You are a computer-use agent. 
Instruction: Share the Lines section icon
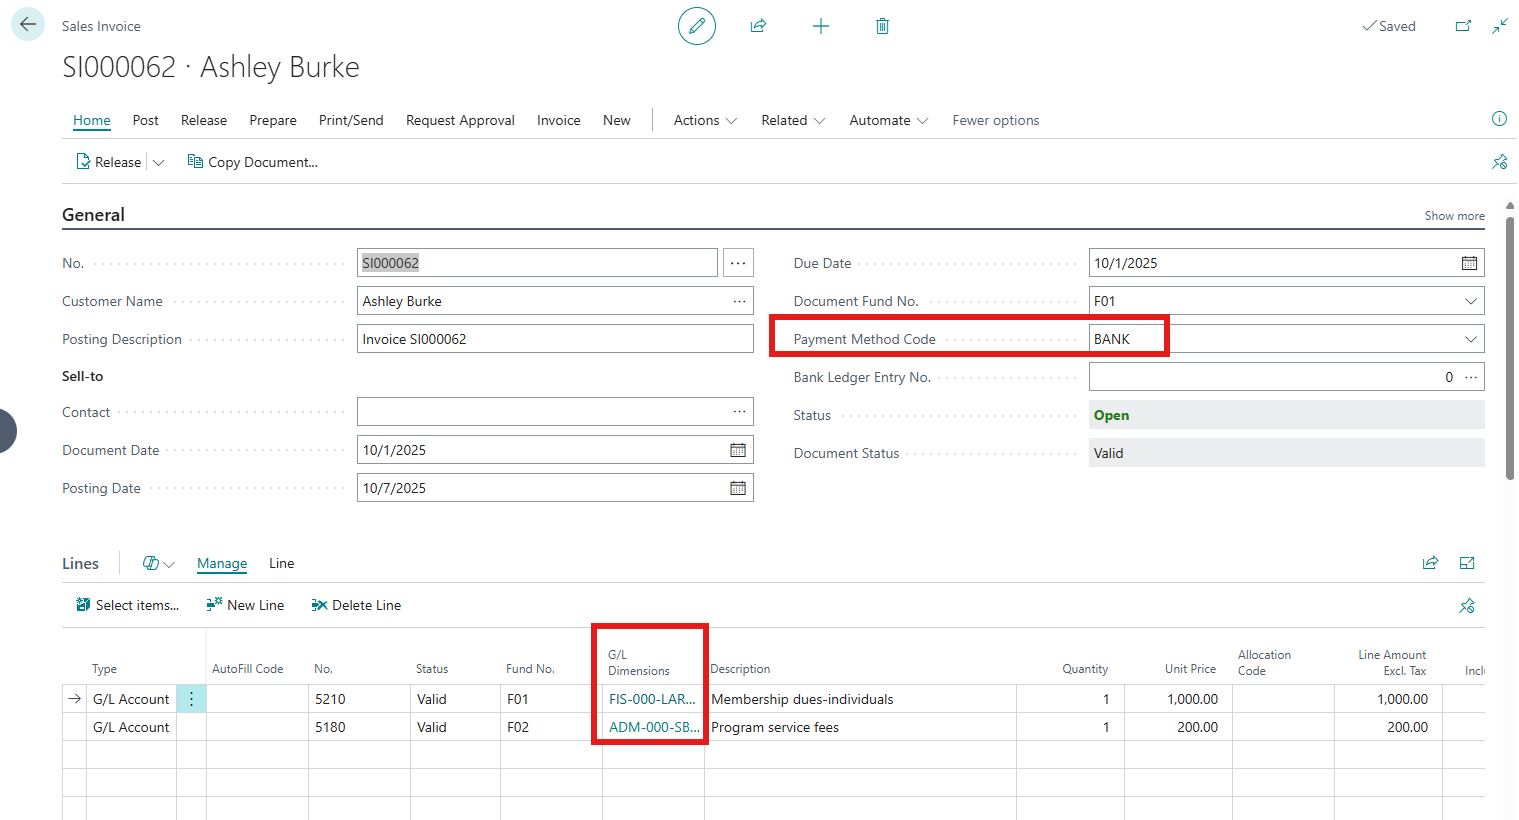[1431, 563]
